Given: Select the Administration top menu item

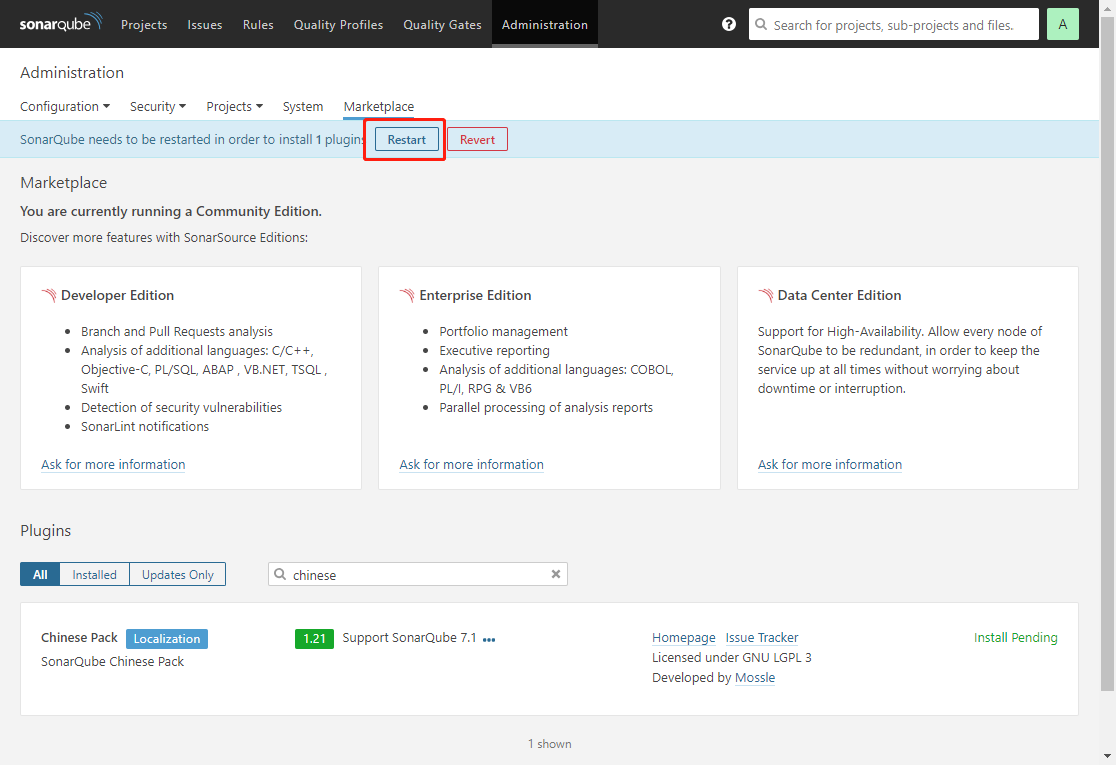Looking at the screenshot, I should tap(544, 24).
